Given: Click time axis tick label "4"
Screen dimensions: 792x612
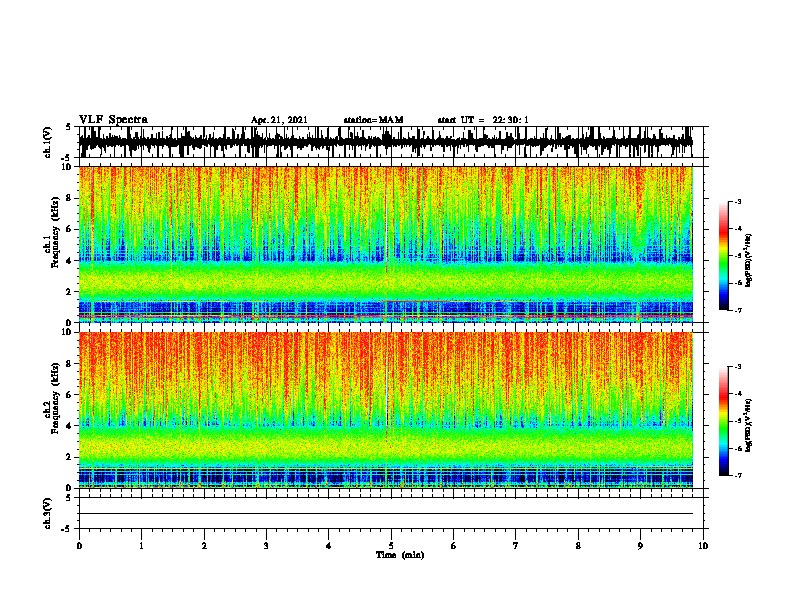Looking at the screenshot, I should coord(329,546).
